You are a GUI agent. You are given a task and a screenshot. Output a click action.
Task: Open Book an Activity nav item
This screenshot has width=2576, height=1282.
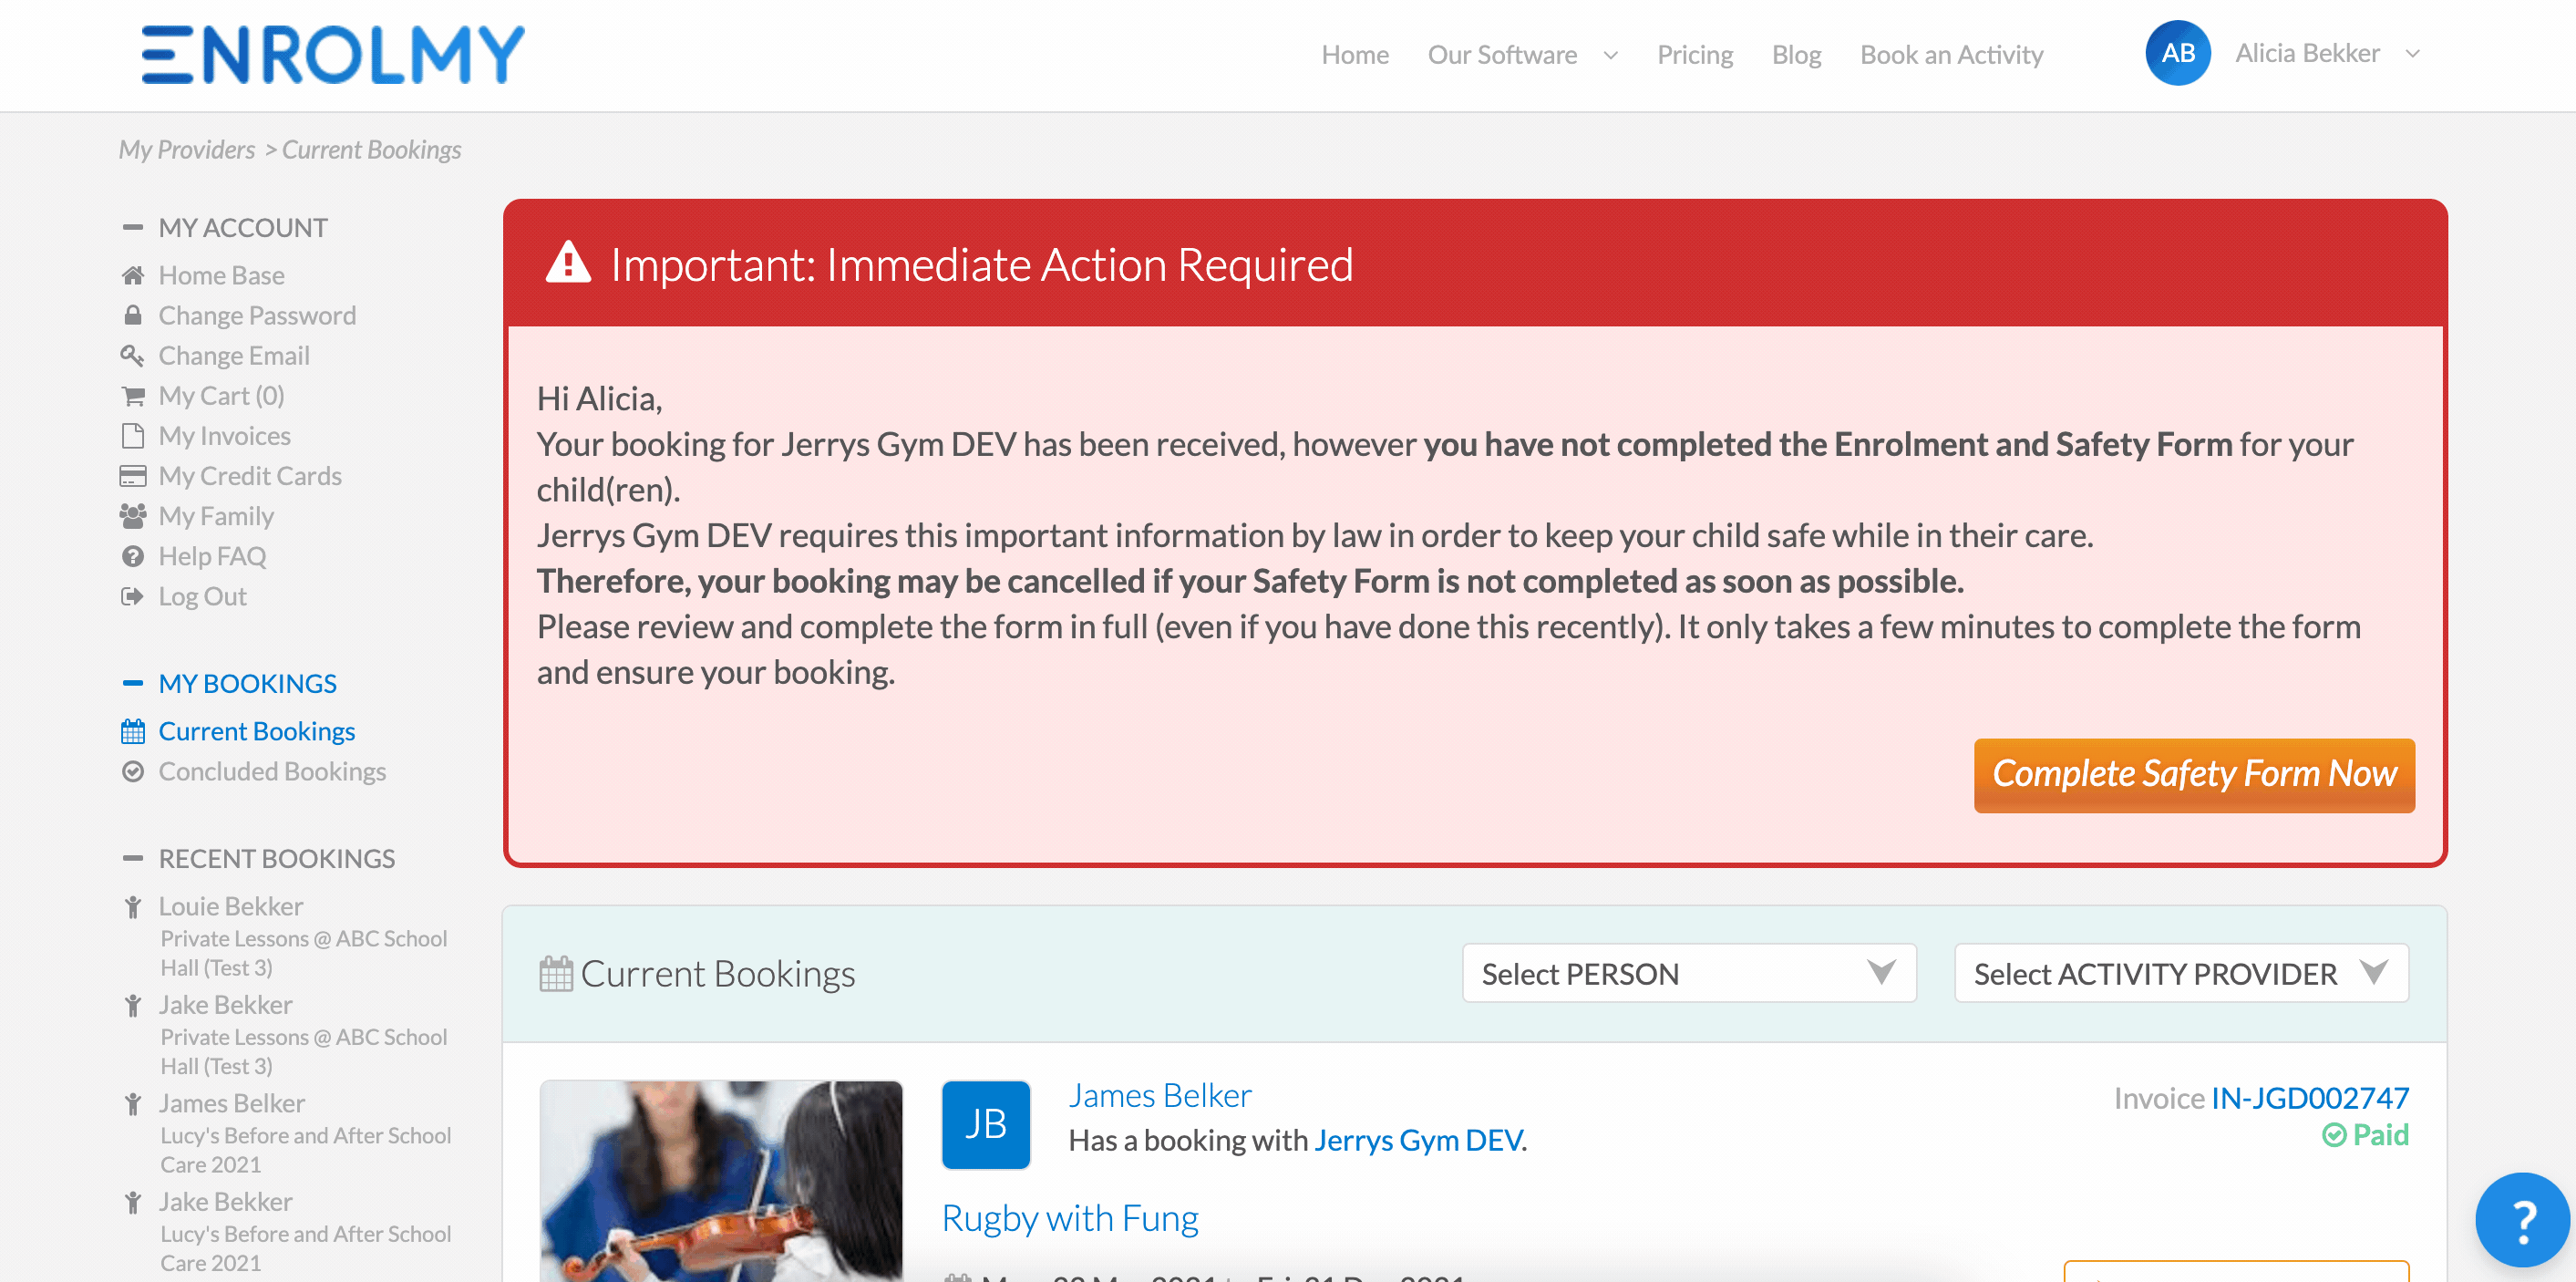1950,54
